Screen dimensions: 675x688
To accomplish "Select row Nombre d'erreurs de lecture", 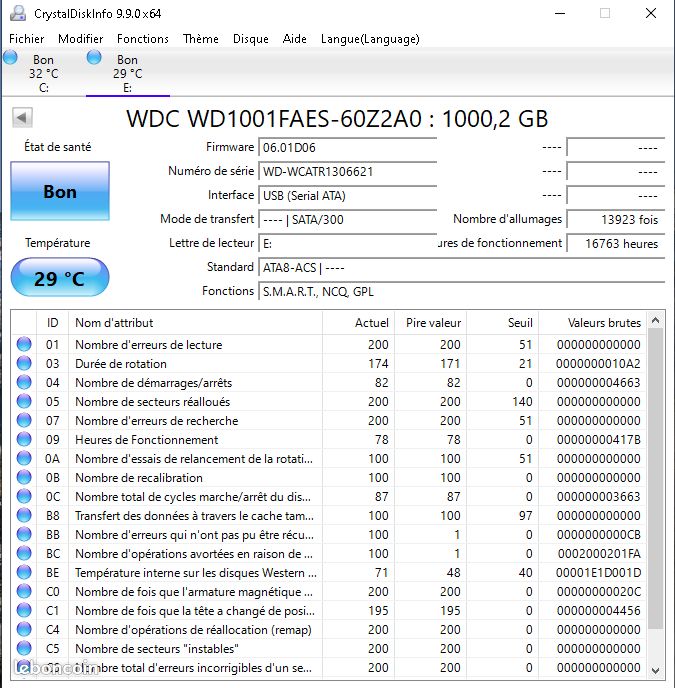I will [x=329, y=344].
